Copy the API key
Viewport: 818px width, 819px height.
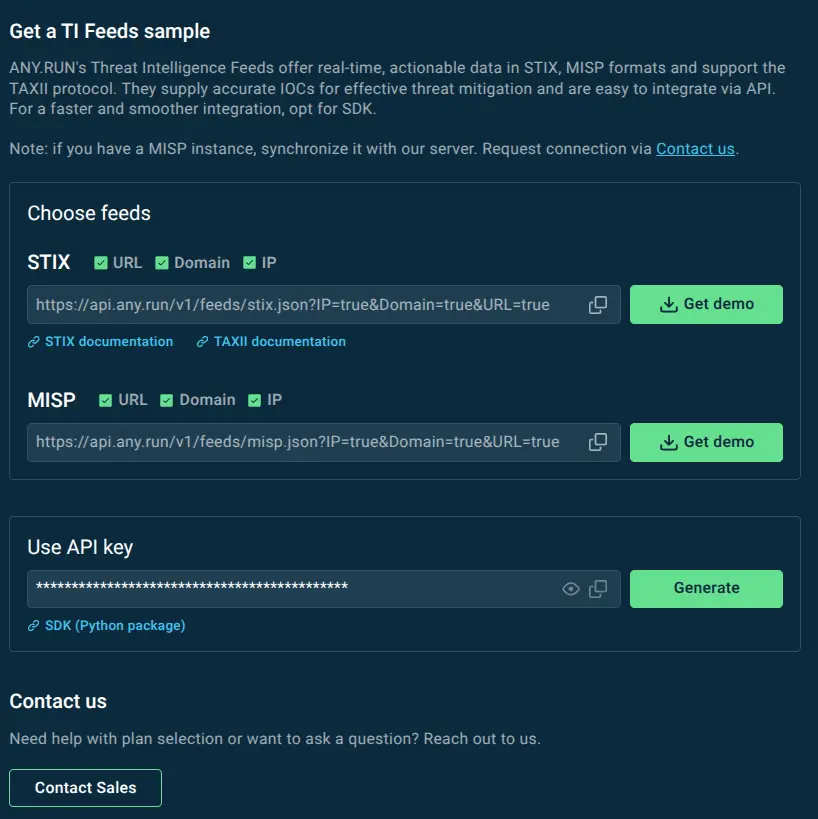click(598, 589)
